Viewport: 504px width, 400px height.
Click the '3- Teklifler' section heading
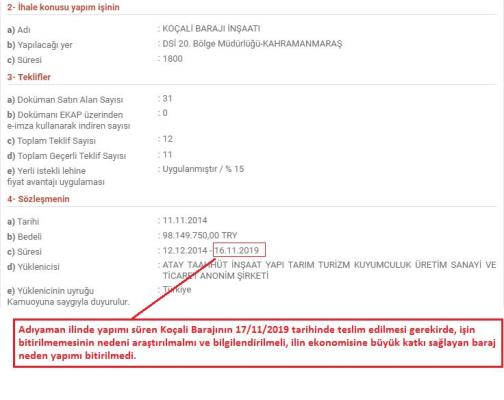pos(29,77)
